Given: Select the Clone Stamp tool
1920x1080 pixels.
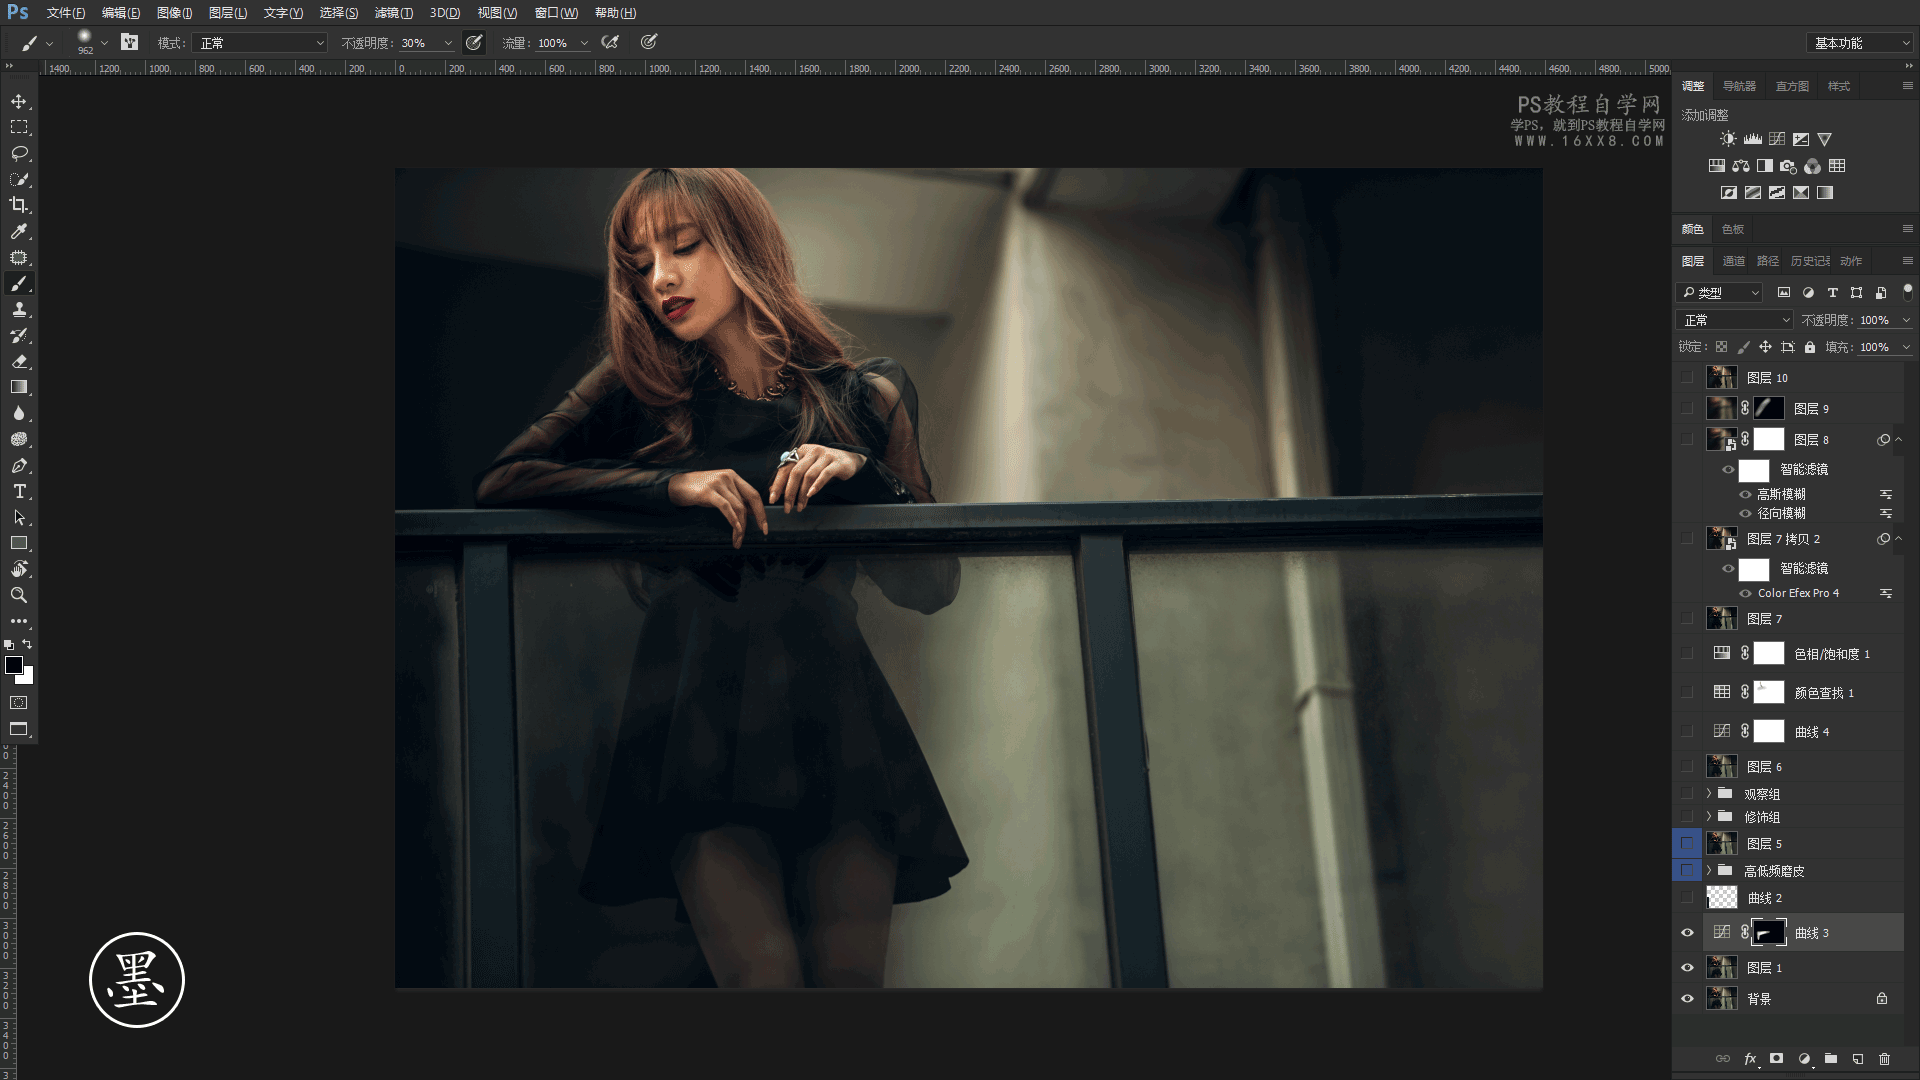Looking at the screenshot, I should 19,310.
